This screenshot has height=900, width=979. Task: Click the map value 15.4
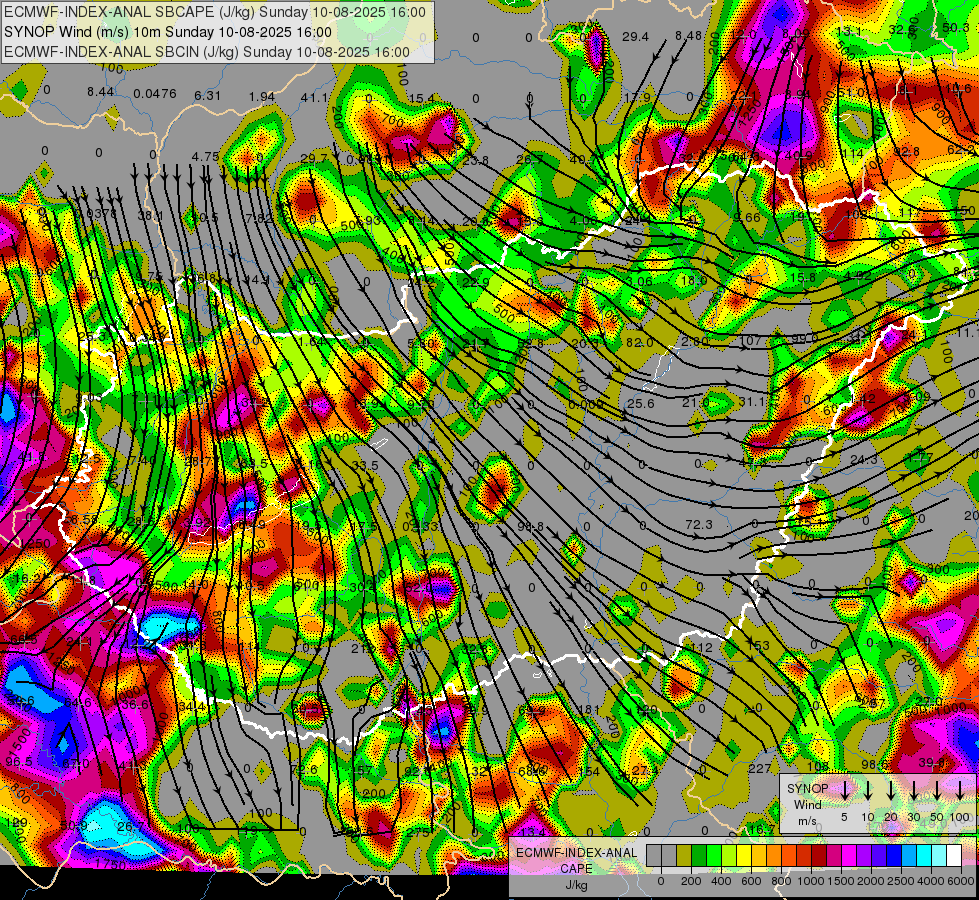coord(422,98)
